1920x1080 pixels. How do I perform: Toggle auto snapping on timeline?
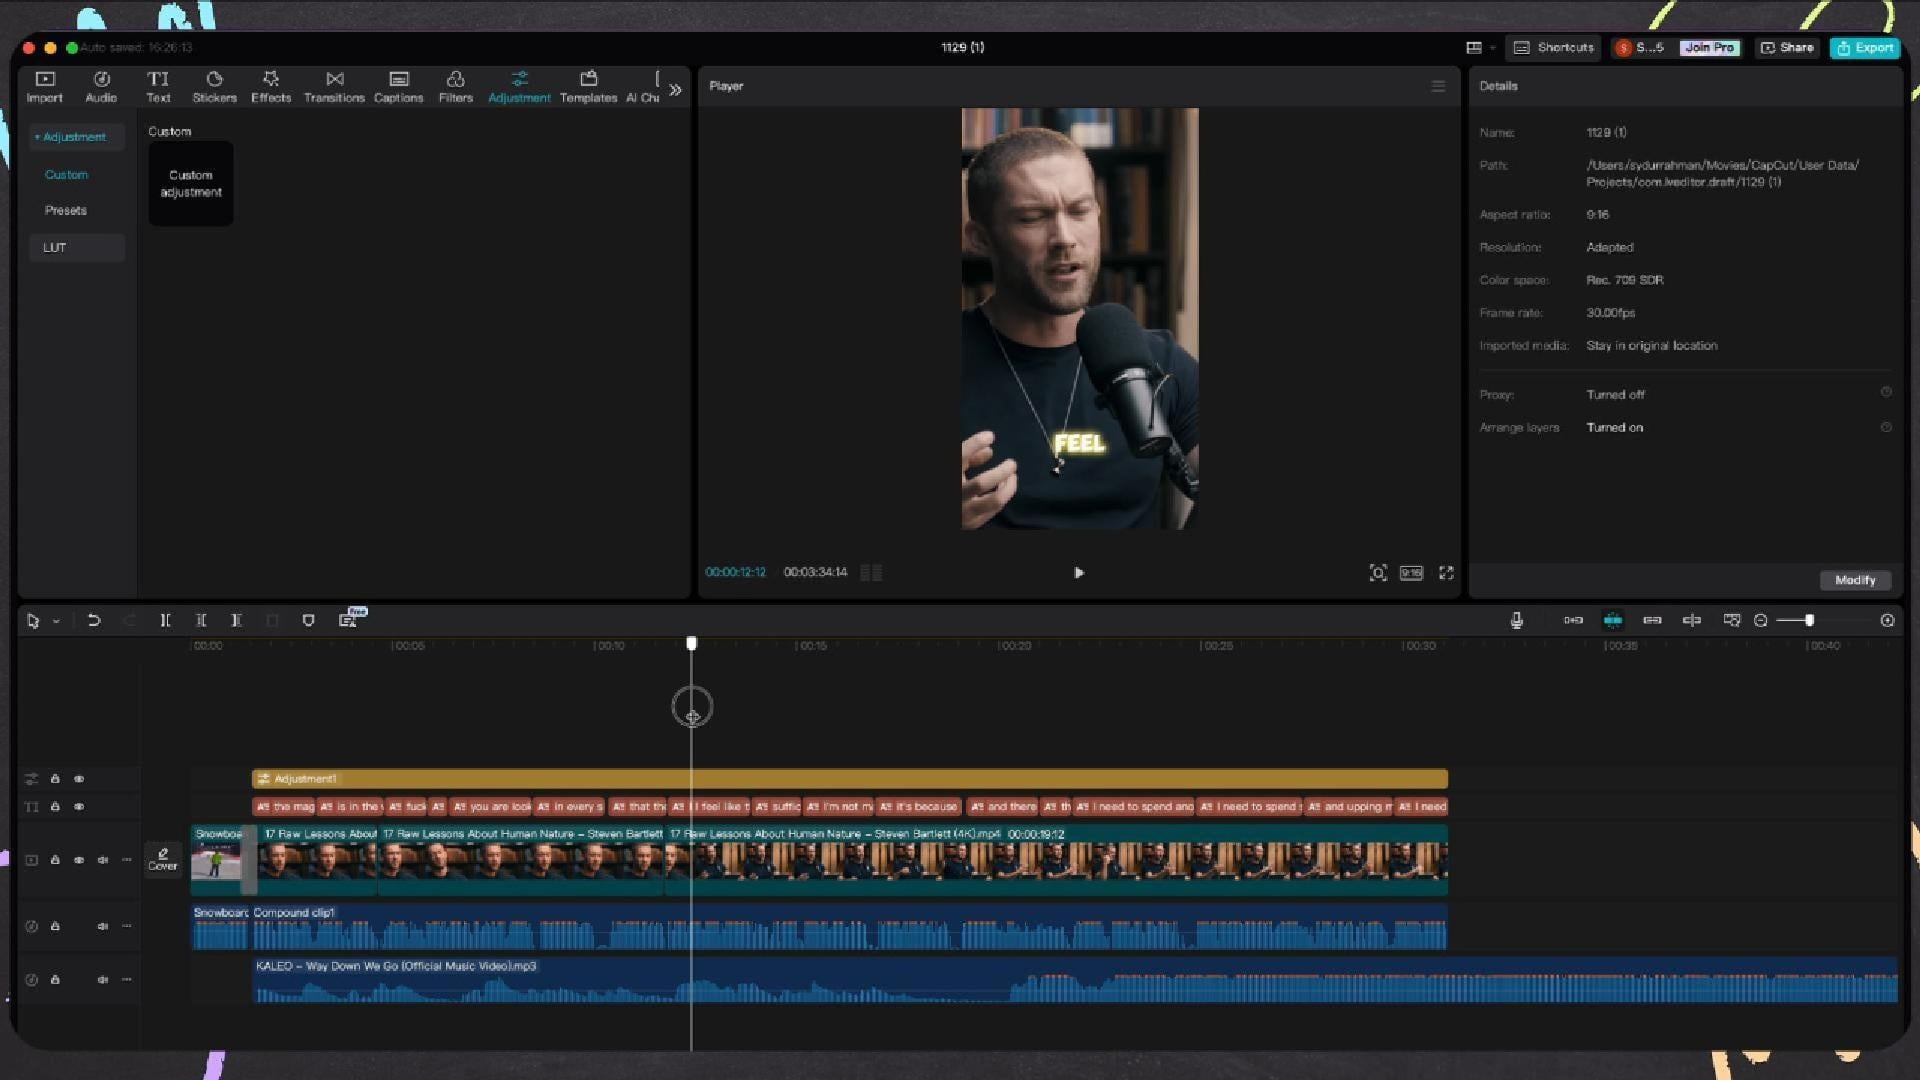tap(1613, 621)
